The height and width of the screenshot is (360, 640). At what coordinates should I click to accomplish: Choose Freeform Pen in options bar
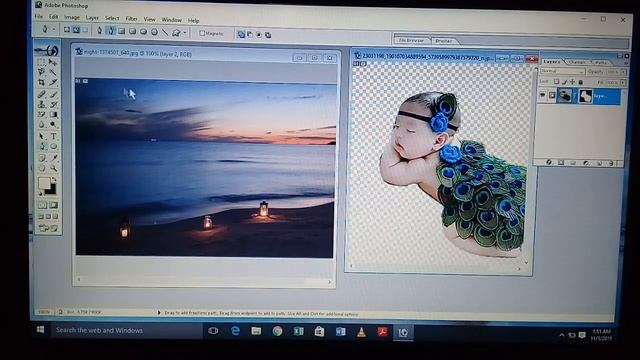(x=110, y=31)
